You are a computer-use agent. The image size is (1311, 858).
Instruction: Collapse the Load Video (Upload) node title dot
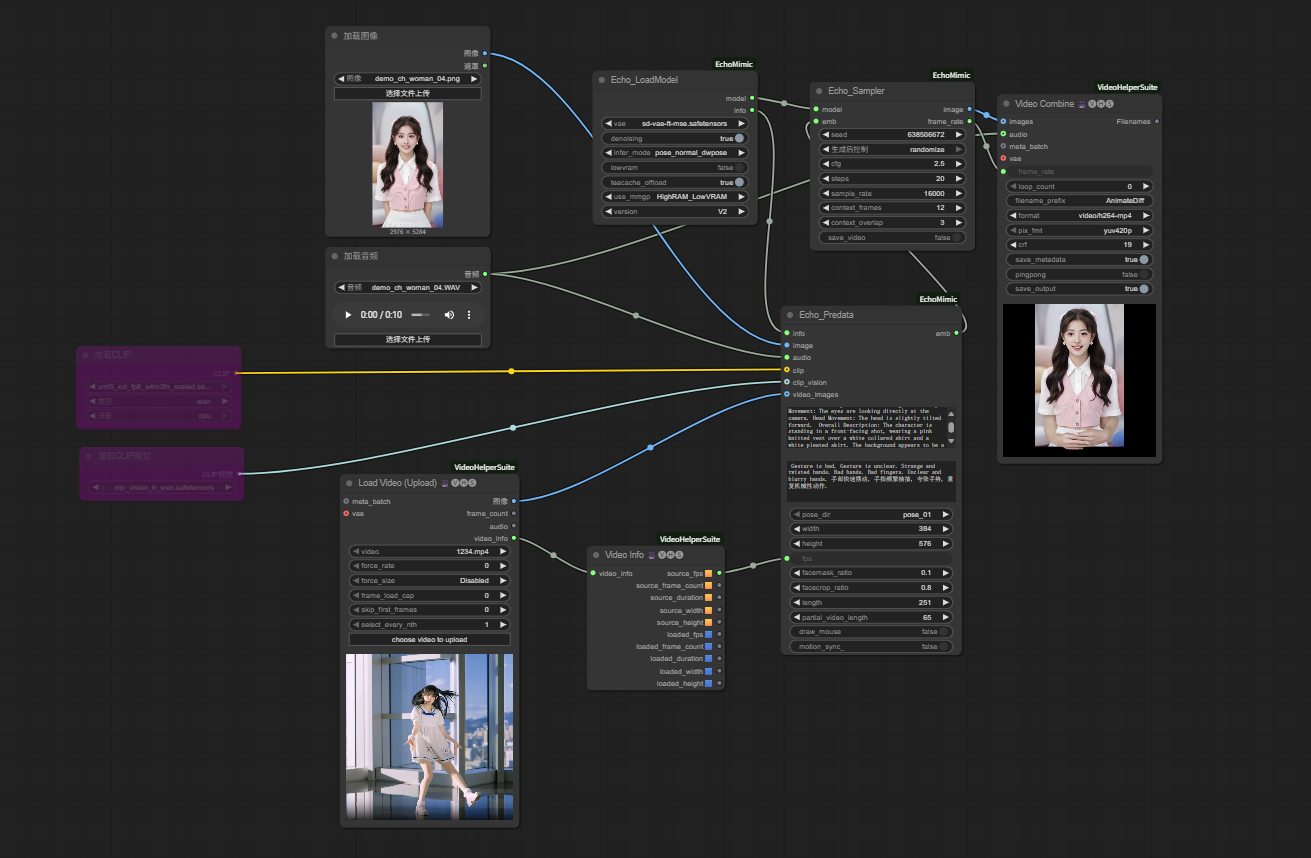349,483
